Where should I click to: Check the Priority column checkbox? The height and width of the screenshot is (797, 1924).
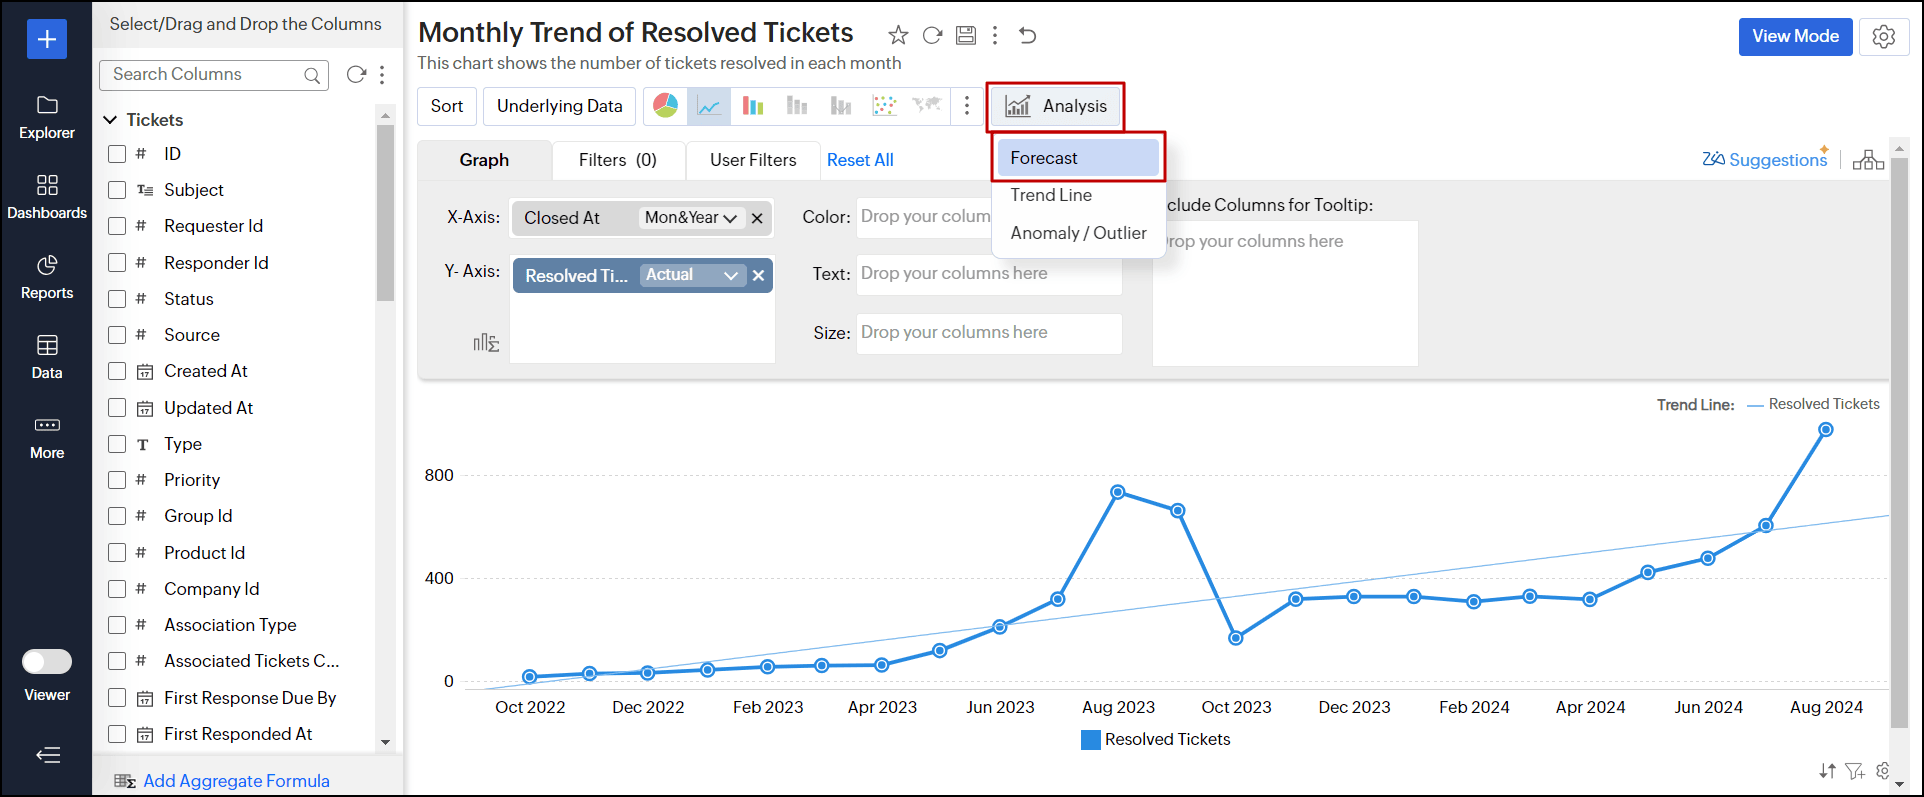(117, 480)
